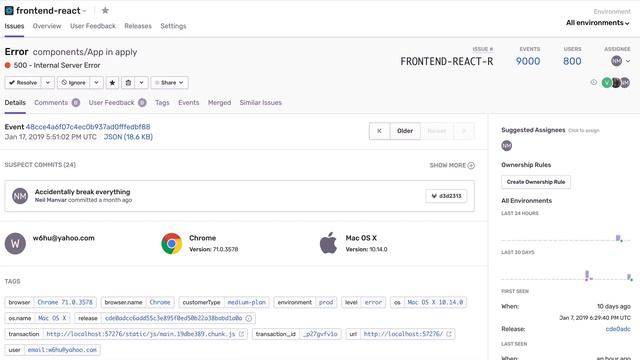Click the Ignore button
The width and height of the screenshot is (640, 360).
coord(73,82)
